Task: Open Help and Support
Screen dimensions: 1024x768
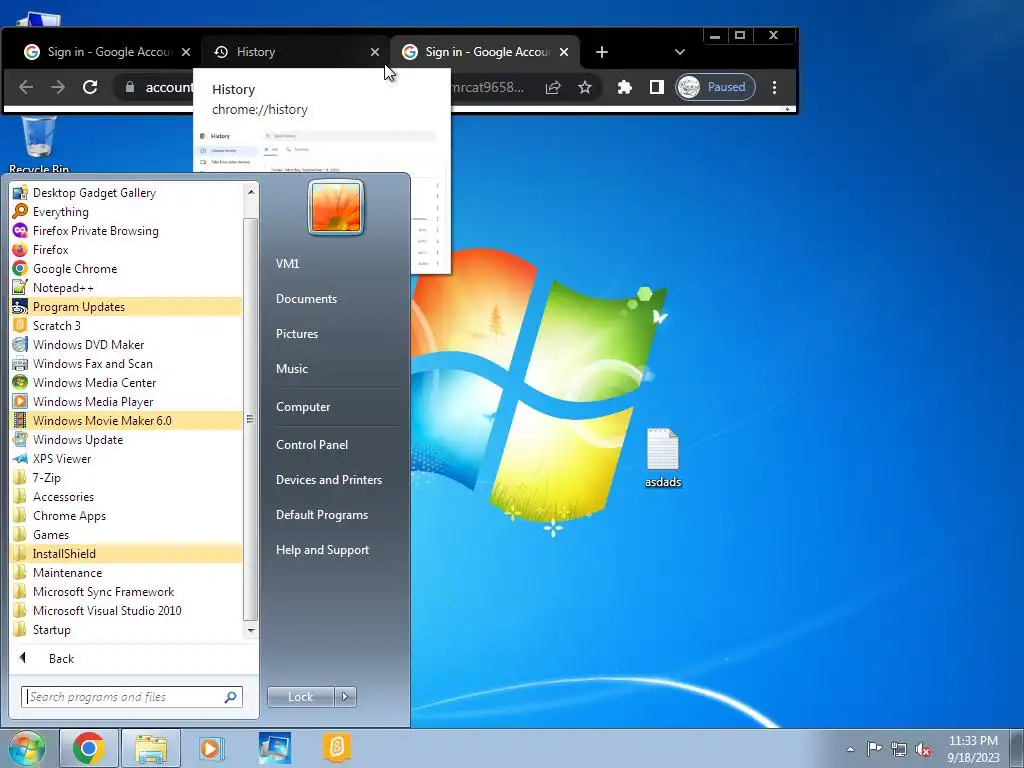Action: 323,551
